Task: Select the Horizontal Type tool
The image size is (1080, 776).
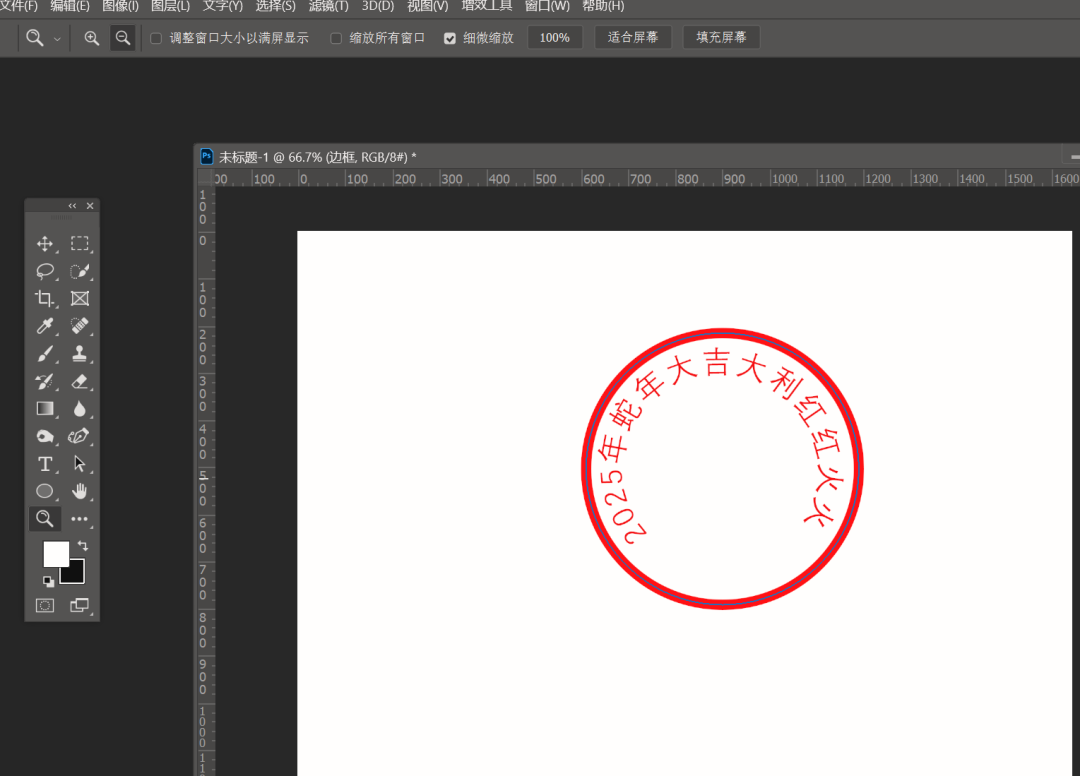Action: click(x=45, y=464)
